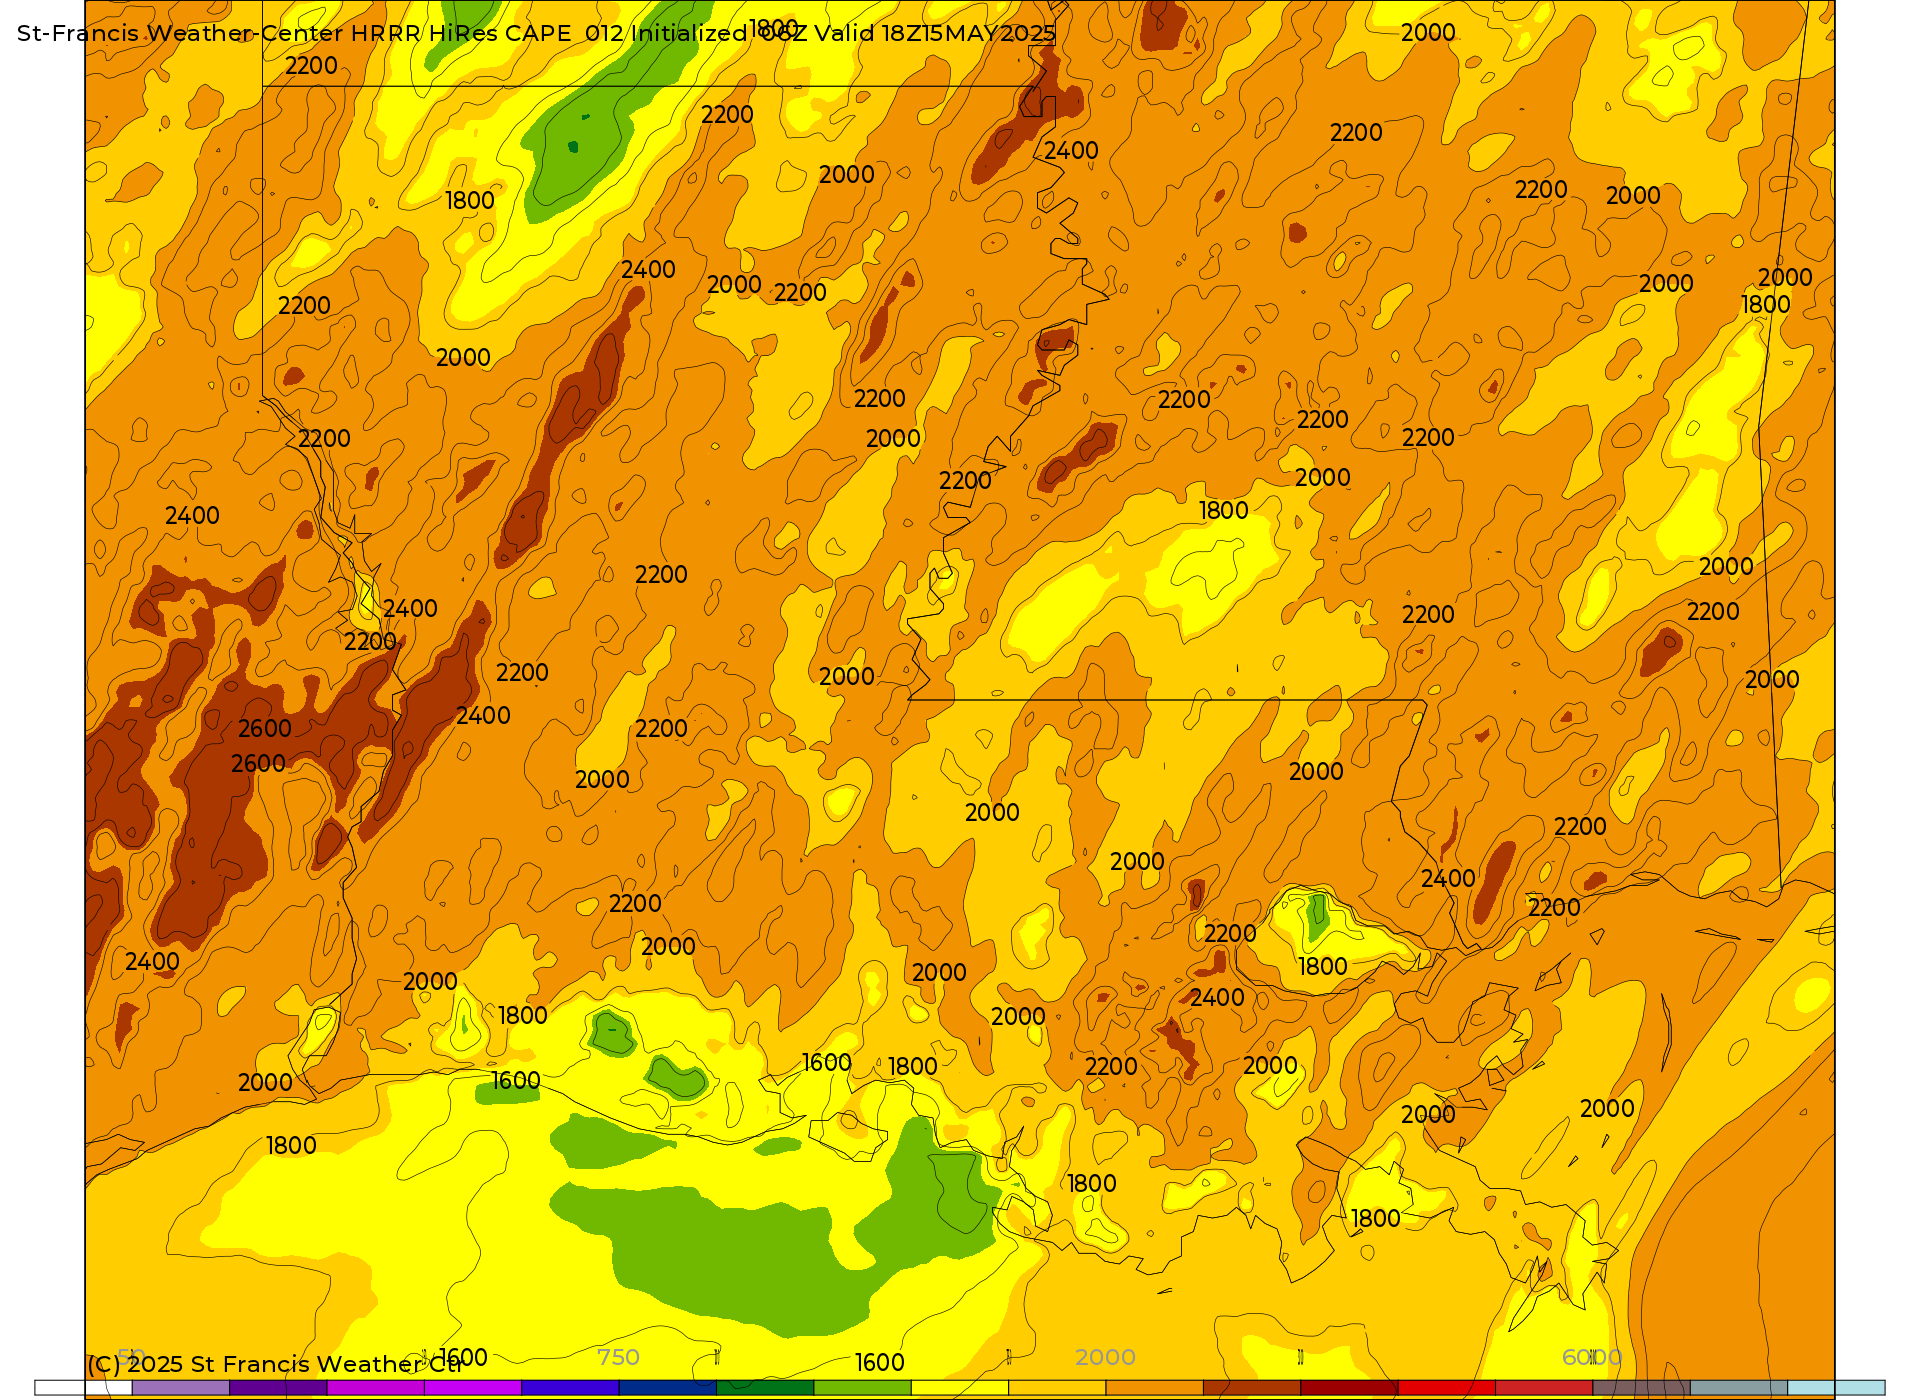Select the white swatch in the color bar

pyautogui.click(x=84, y=1388)
